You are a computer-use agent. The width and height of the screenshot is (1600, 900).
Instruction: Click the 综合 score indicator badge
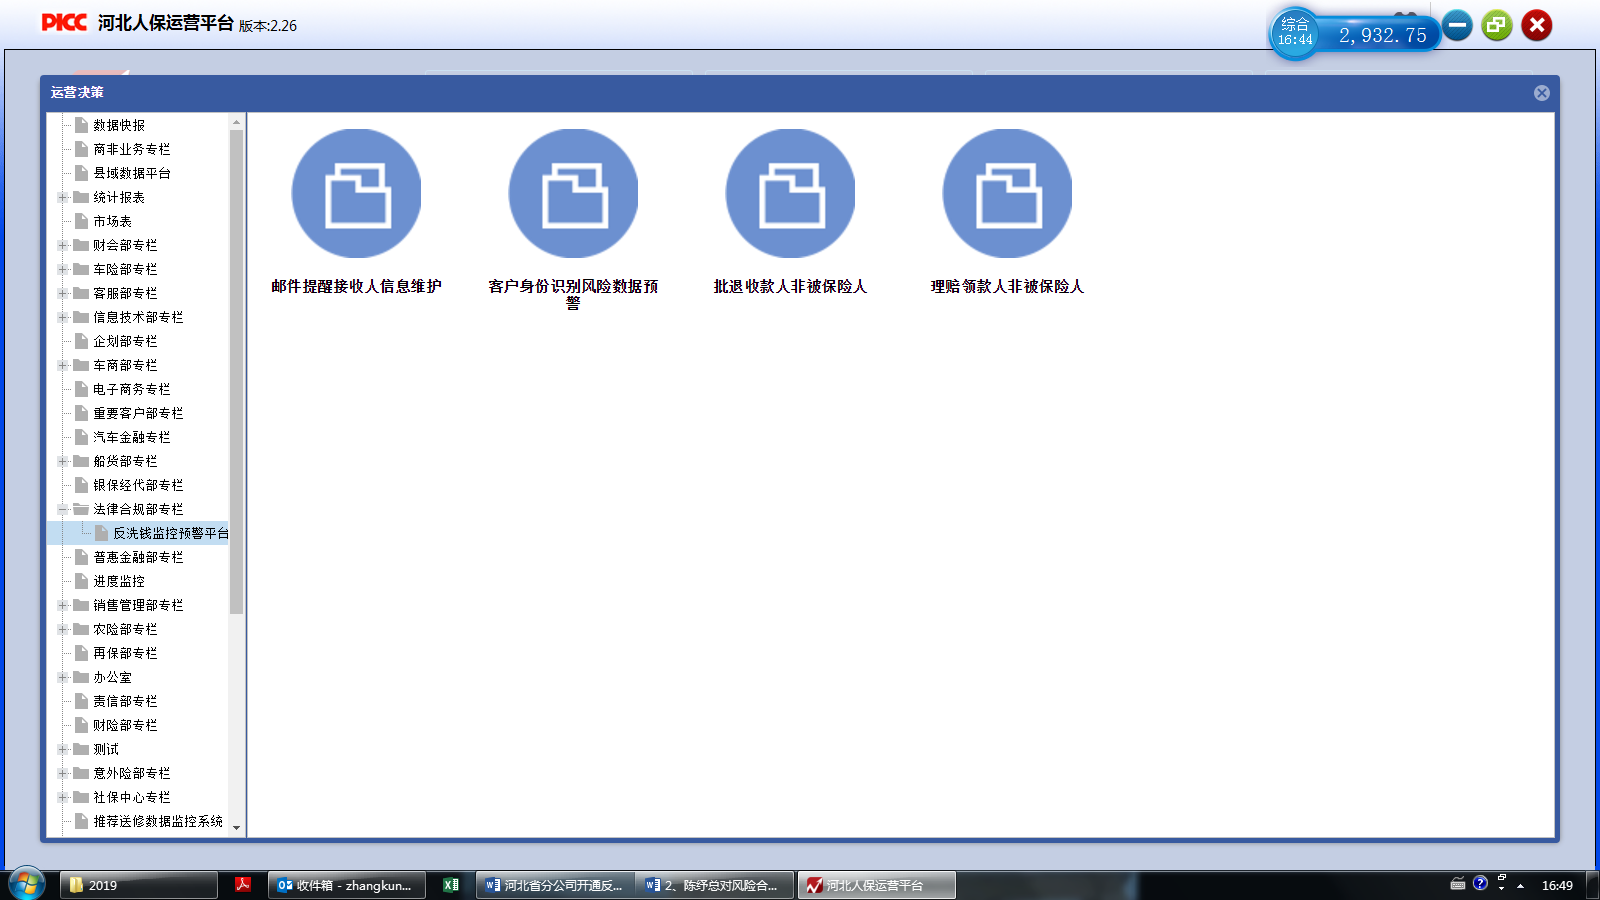pos(1295,33)
